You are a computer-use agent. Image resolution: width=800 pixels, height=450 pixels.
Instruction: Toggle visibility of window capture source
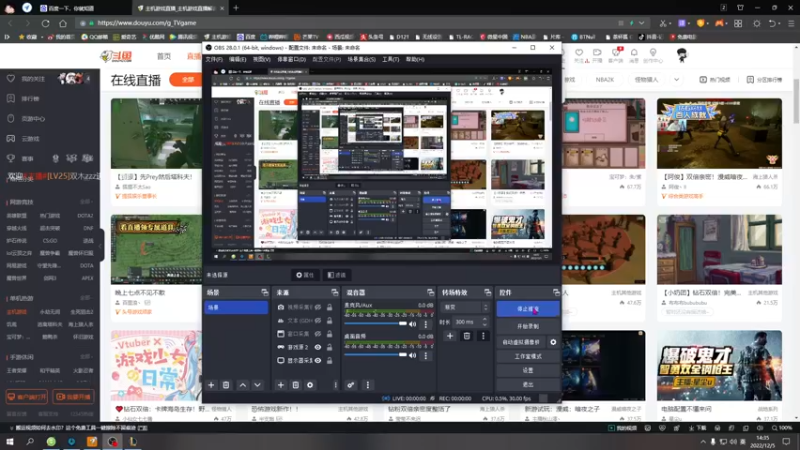(317, 334)
